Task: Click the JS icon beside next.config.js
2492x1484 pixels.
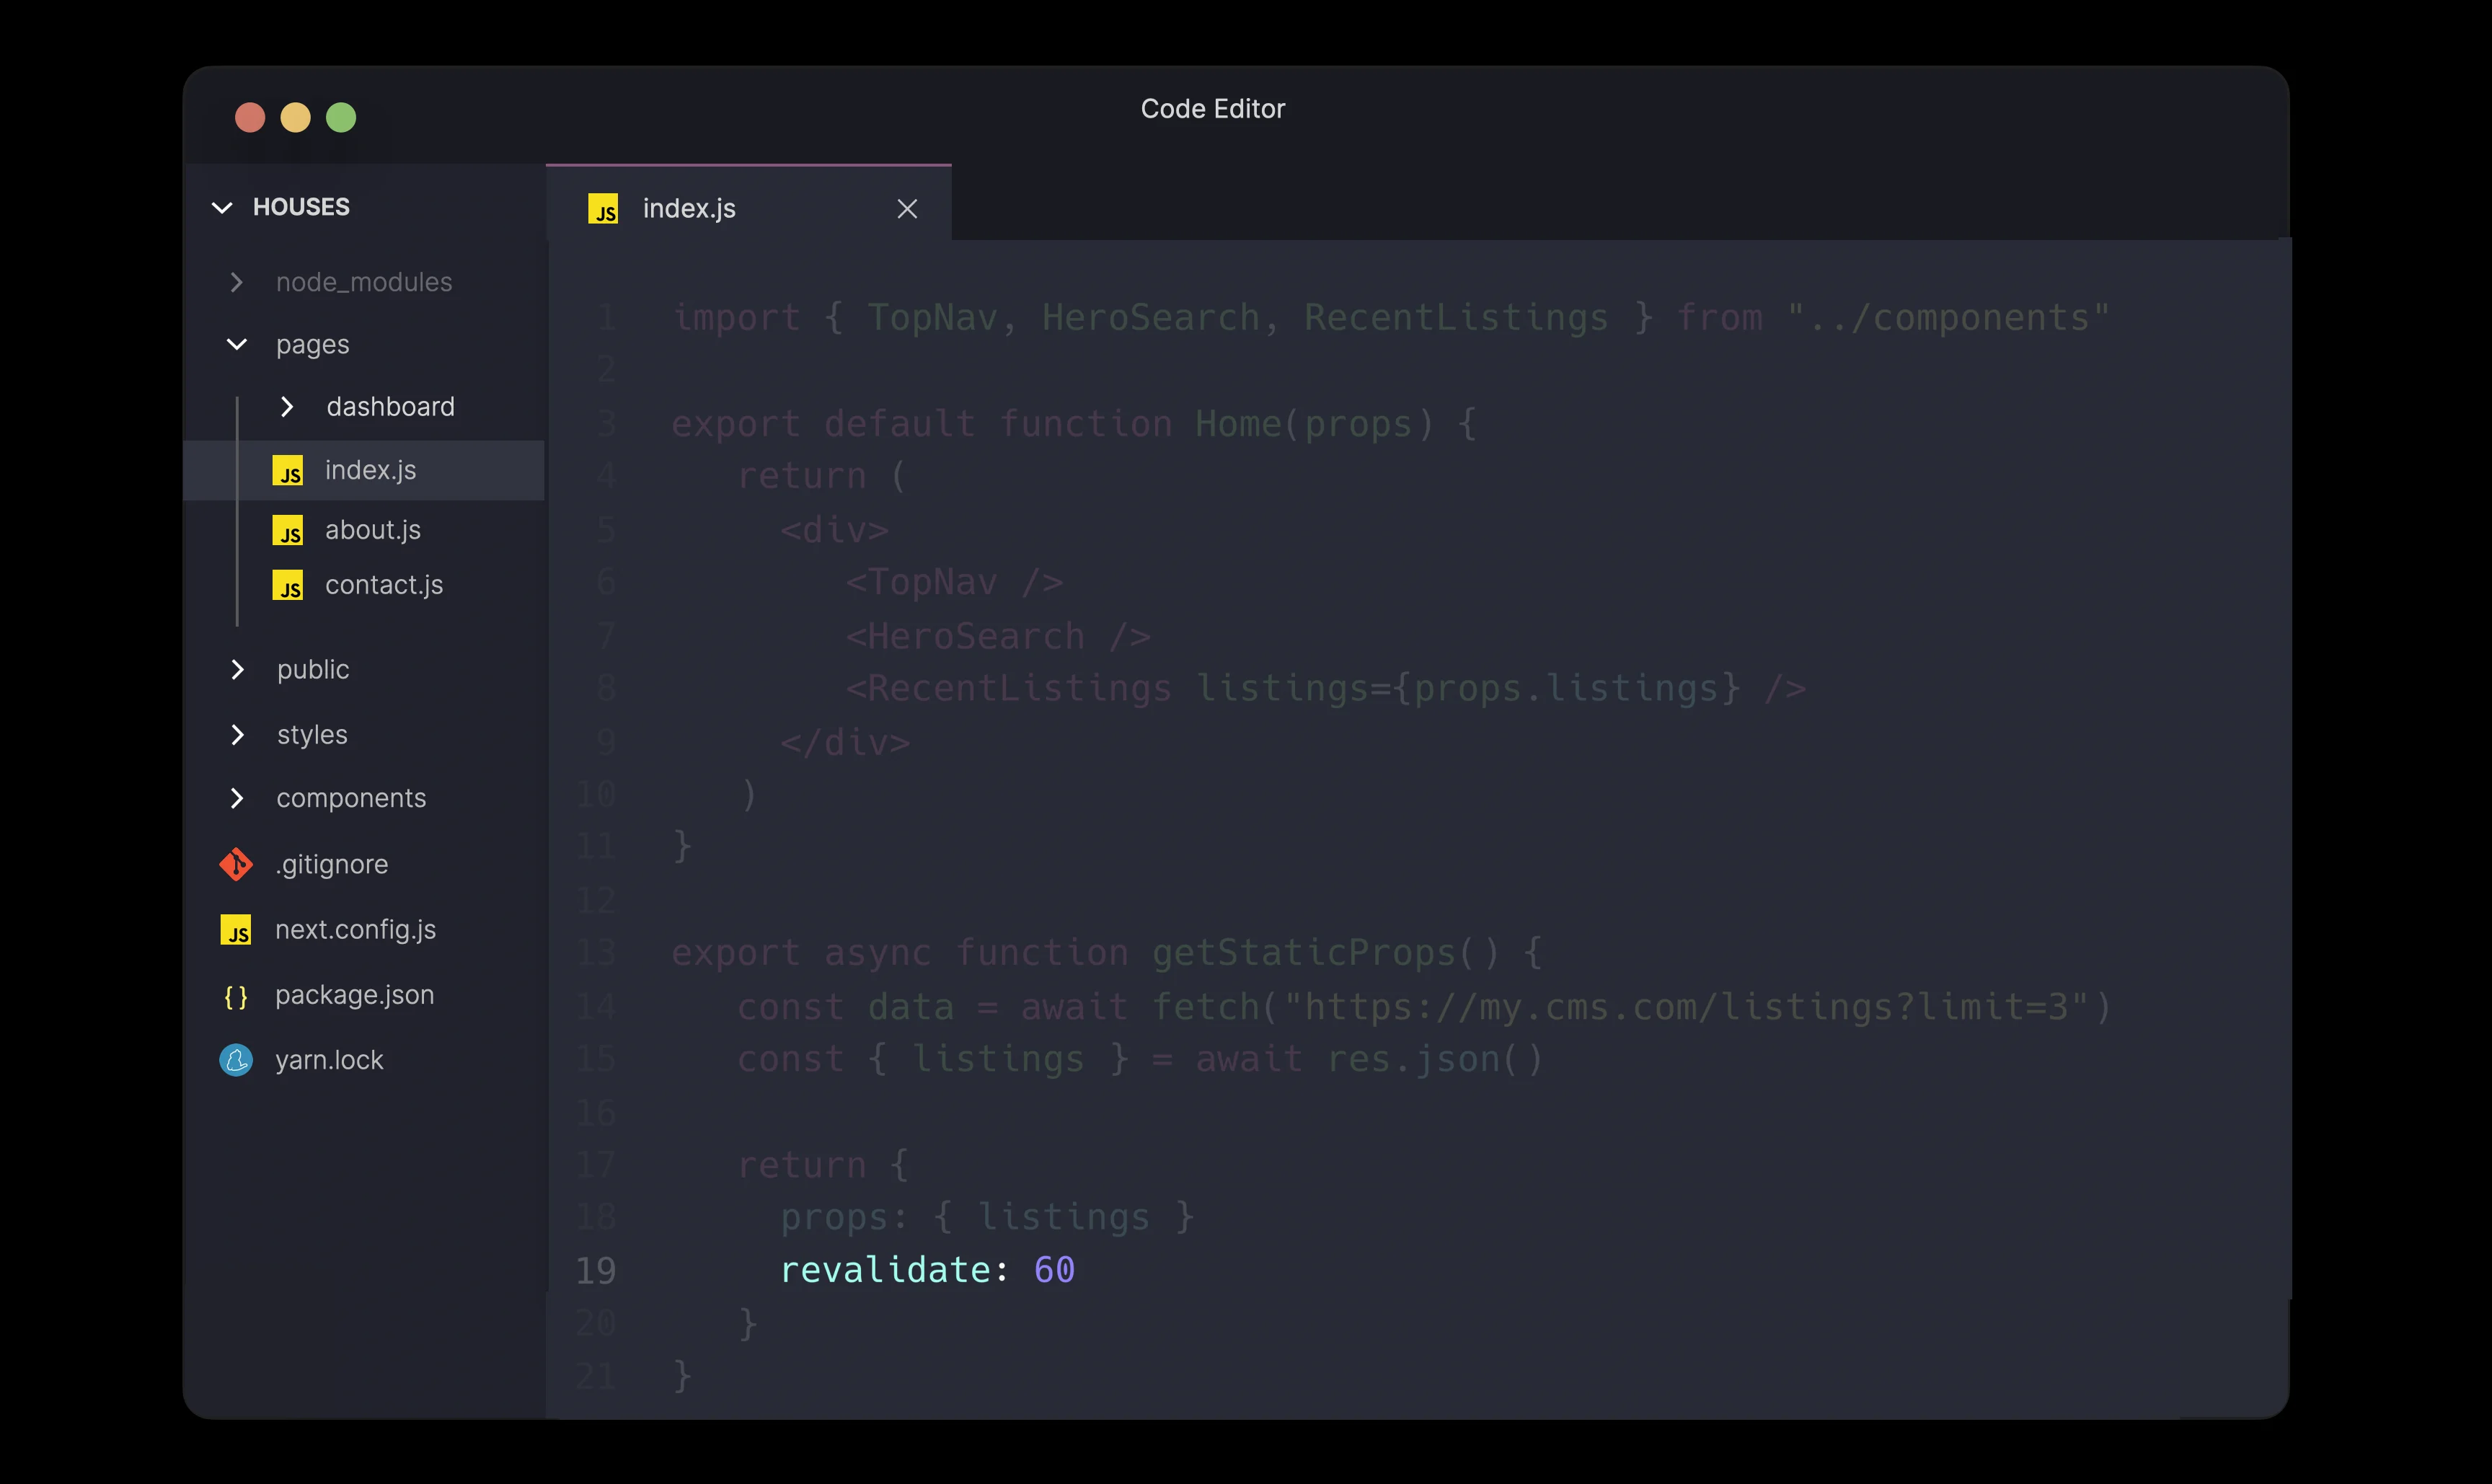Action: (x=236, y=930)
